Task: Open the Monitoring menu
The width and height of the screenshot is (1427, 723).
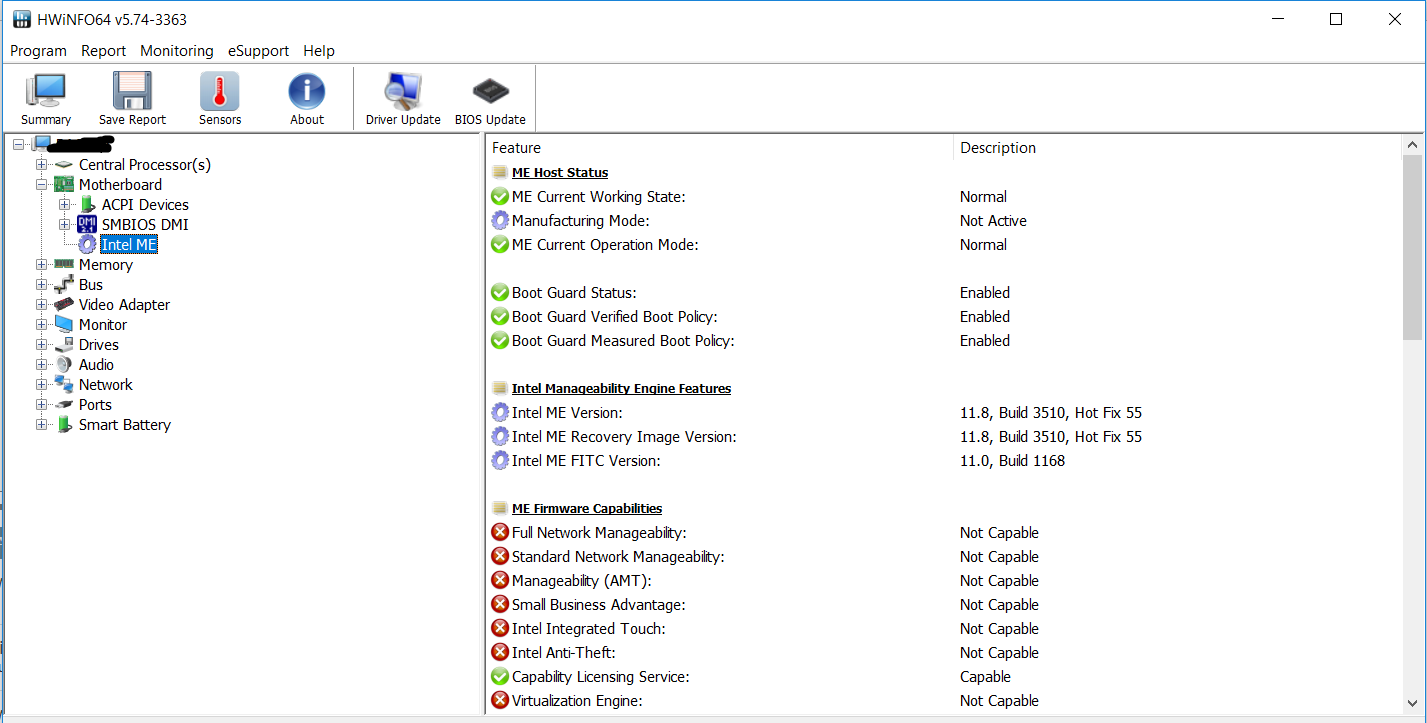Action: tap(176, 51)
